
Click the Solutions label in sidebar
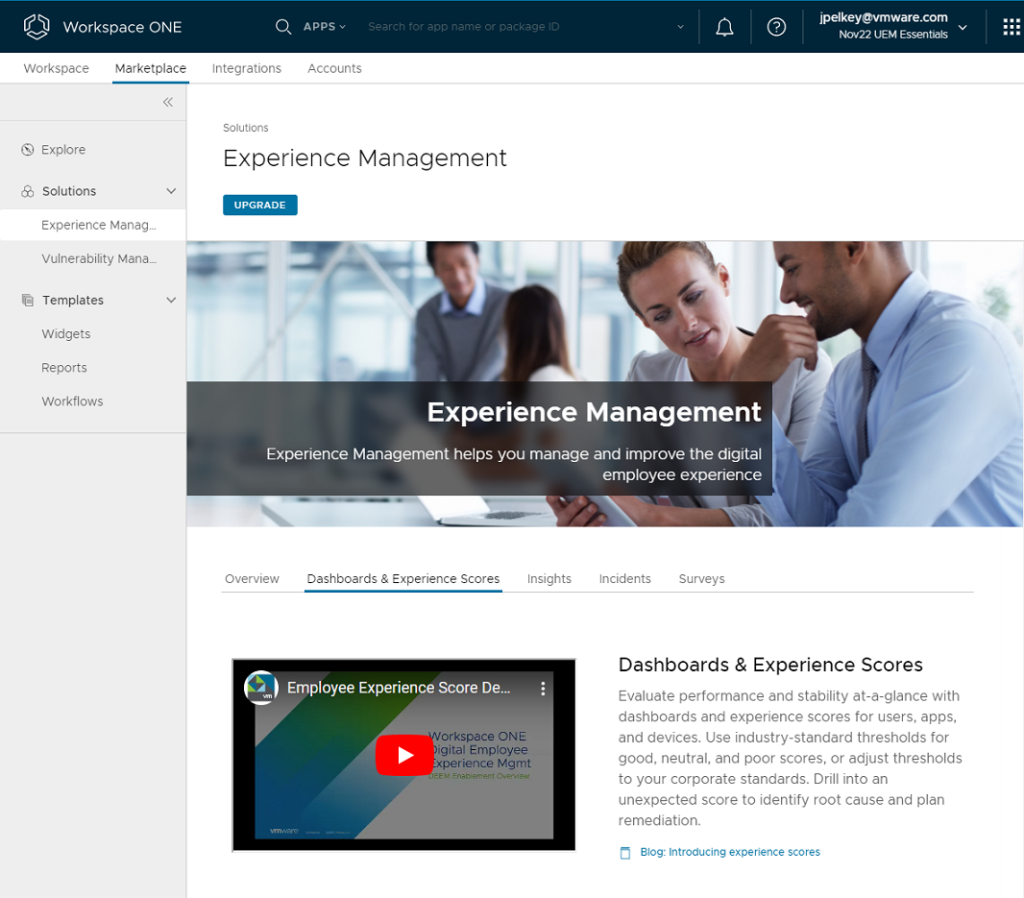coord(69,191)
